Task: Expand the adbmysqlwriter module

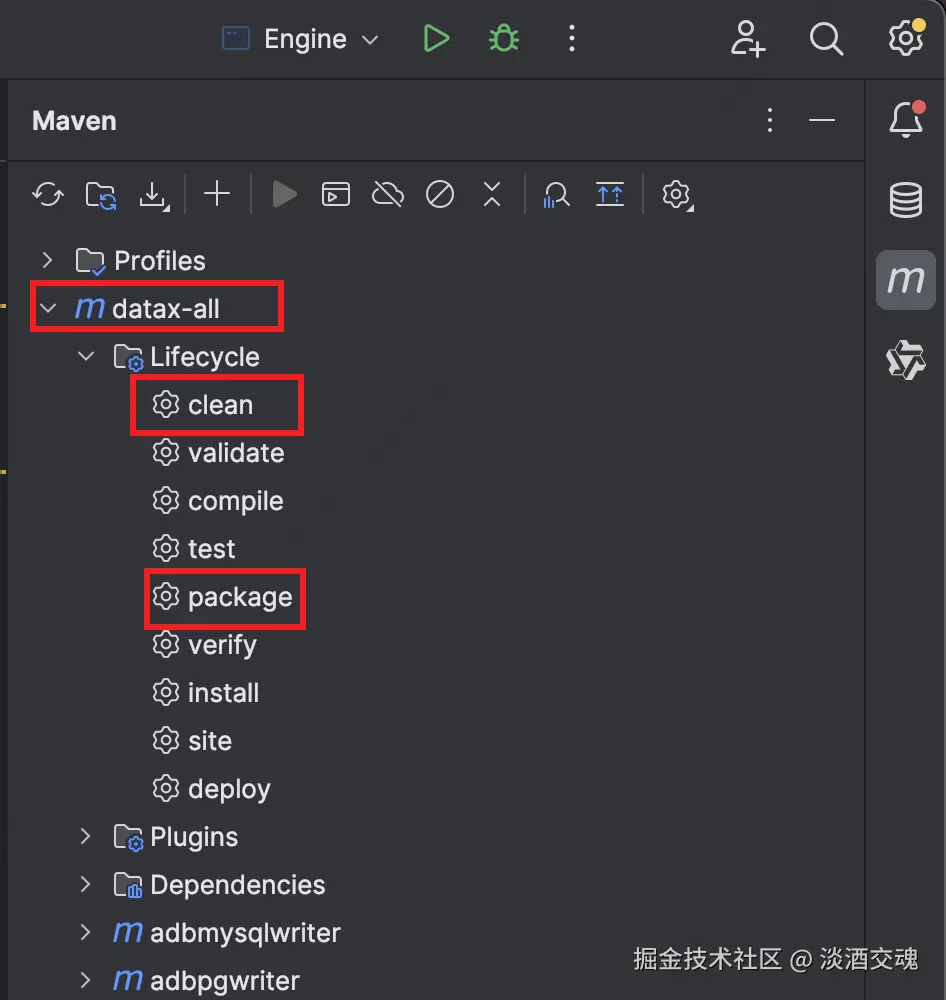Action: click(85, 932)
